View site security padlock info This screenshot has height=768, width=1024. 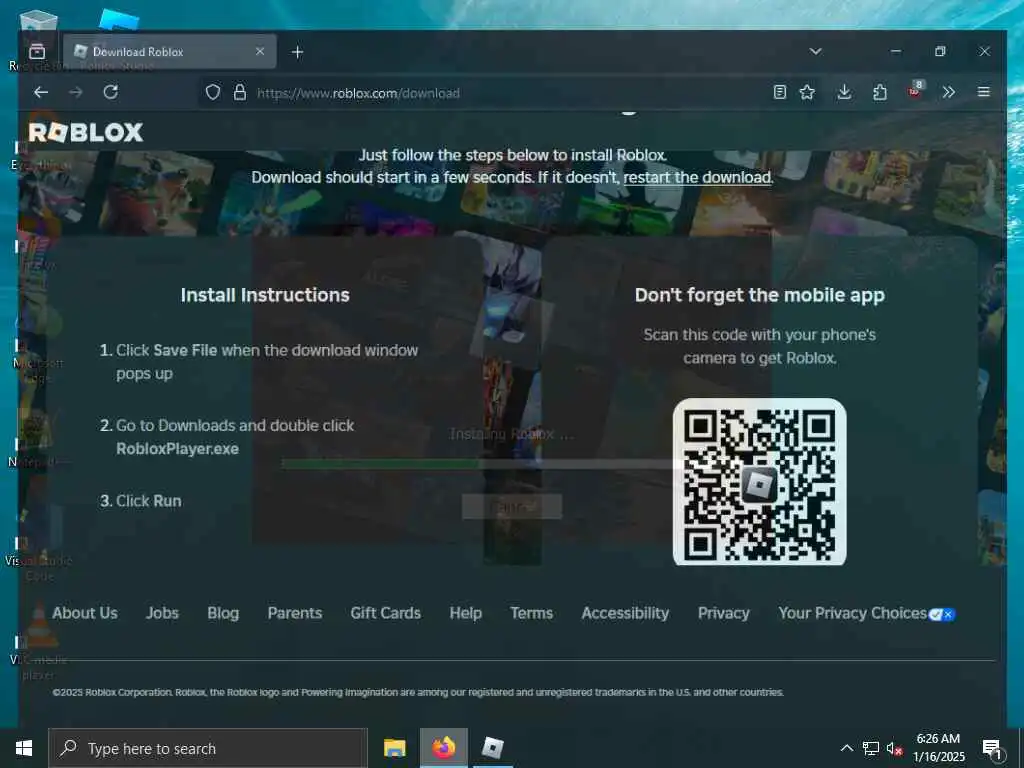240,92
